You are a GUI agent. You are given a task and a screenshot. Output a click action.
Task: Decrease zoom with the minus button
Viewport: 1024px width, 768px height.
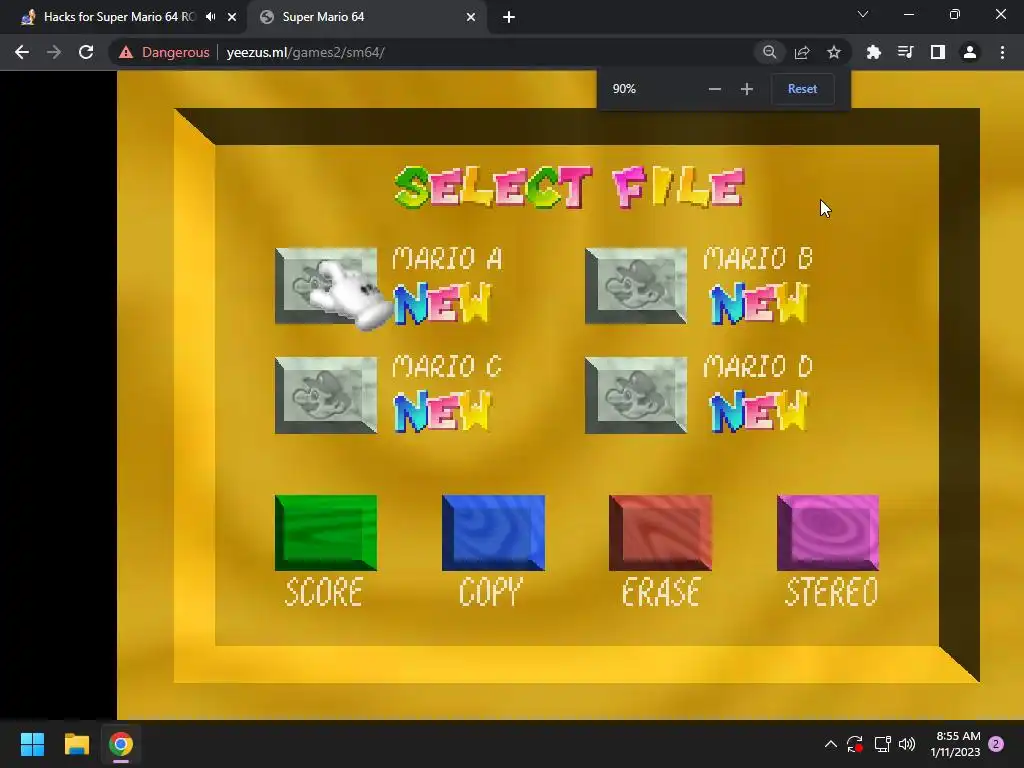(714, 89)
